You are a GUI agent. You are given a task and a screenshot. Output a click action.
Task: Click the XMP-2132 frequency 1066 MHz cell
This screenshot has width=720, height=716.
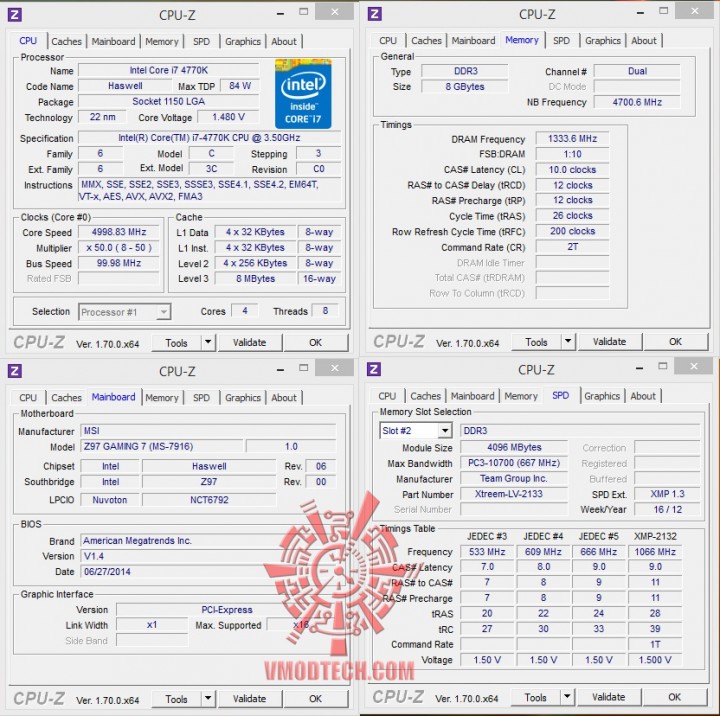pyautogui.click(x=655, y=552)
